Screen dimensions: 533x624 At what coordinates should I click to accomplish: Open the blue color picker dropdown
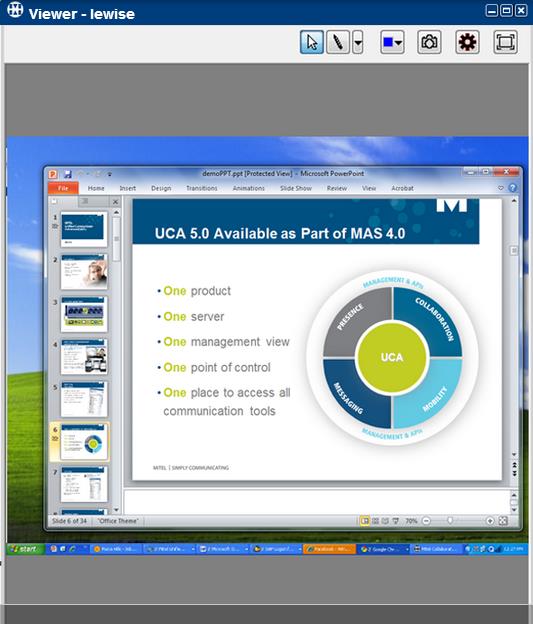point(392,42)
